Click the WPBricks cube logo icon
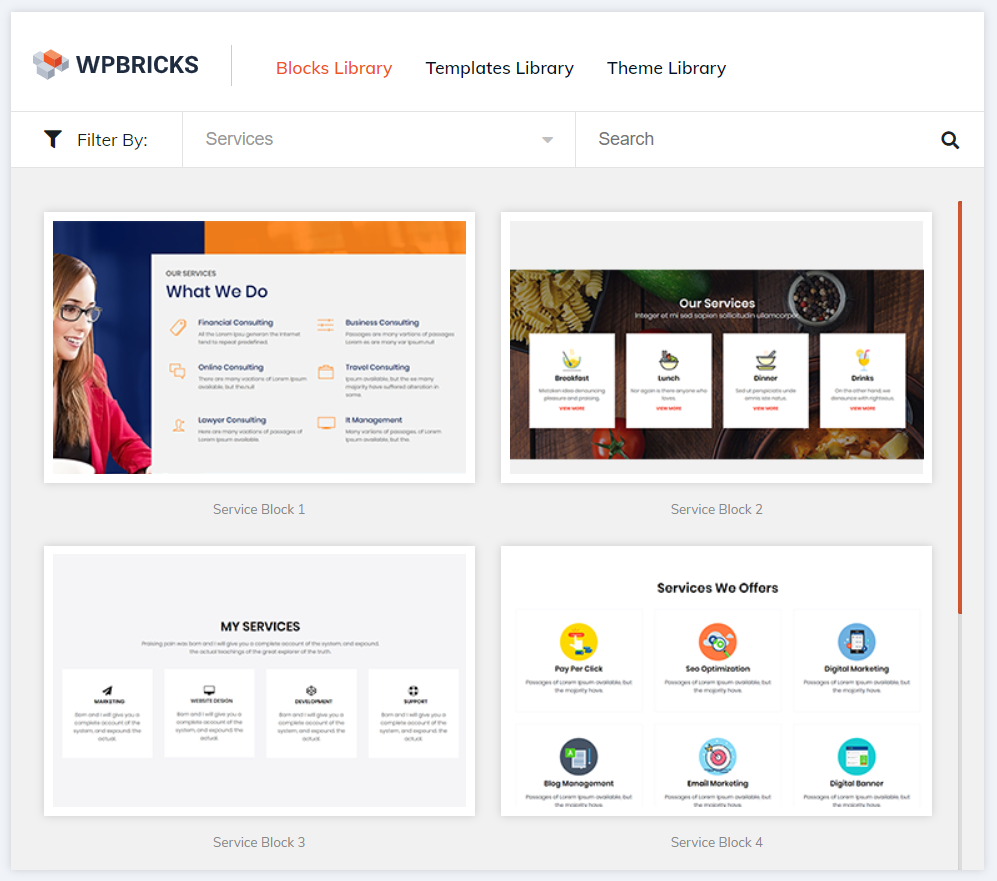 tap(51, 64)
